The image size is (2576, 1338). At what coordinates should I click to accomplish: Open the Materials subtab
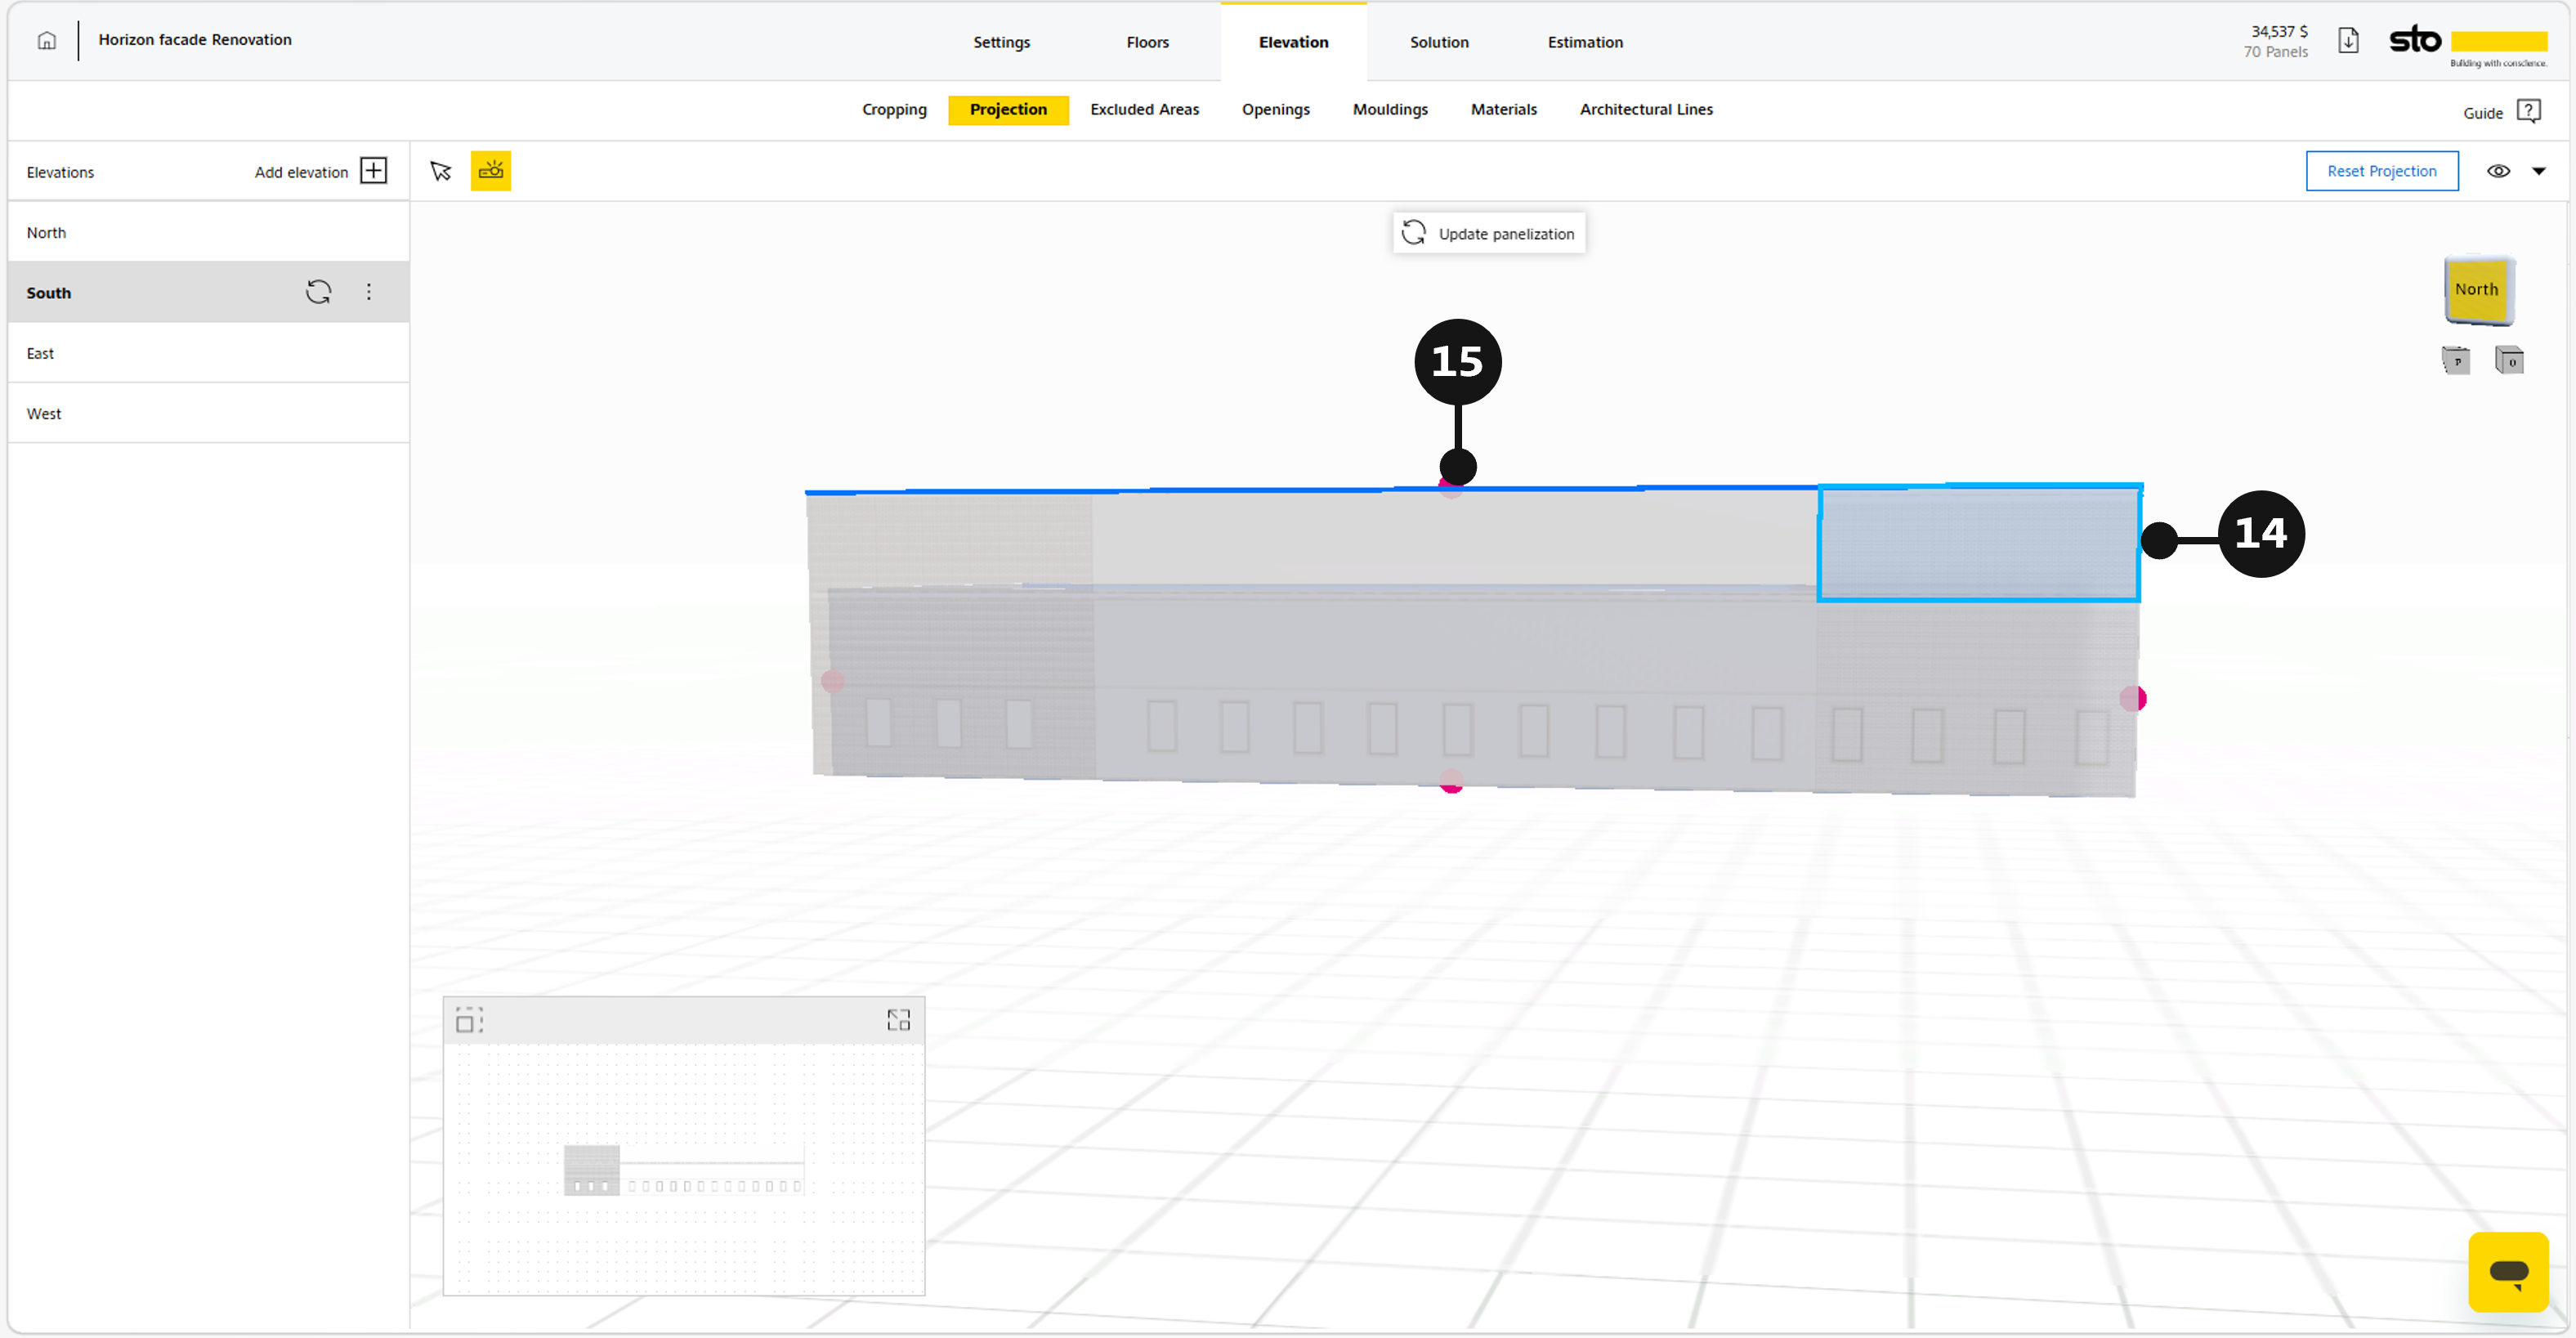(1503, 109)
